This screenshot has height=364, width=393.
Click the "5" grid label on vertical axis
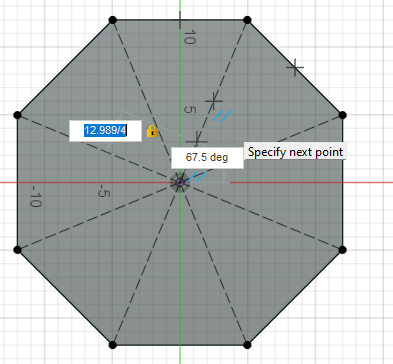(x=190, y=109)
